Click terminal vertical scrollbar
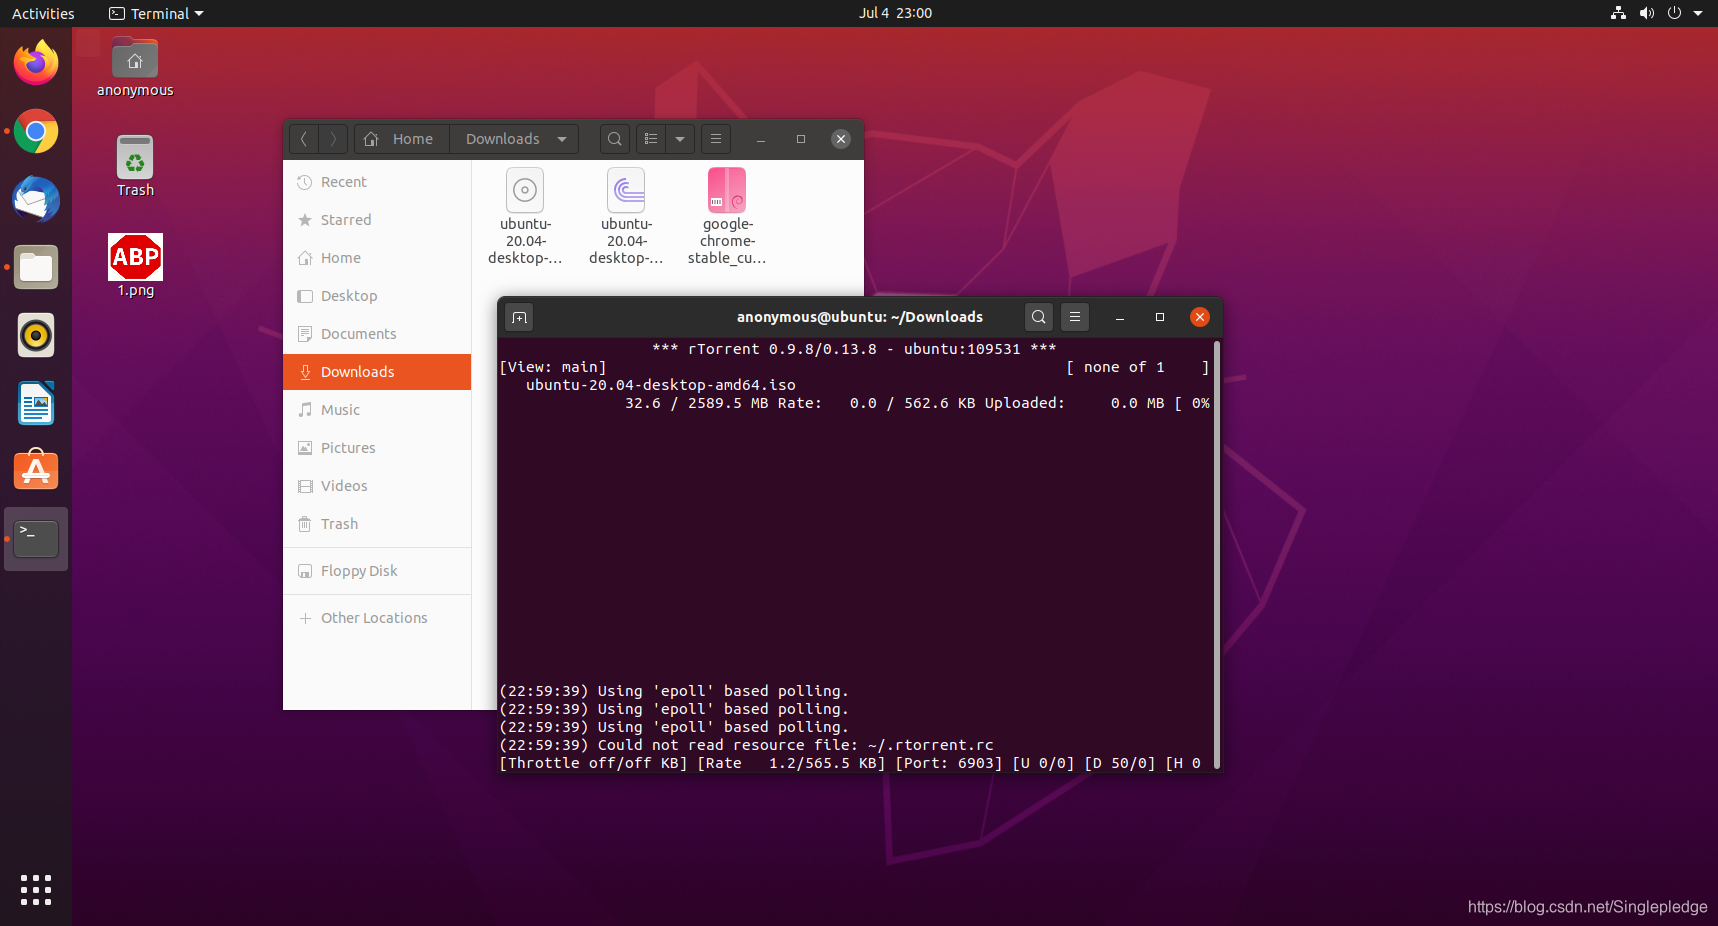The height and width of the screenshot is (926, 1718). 1217,555
